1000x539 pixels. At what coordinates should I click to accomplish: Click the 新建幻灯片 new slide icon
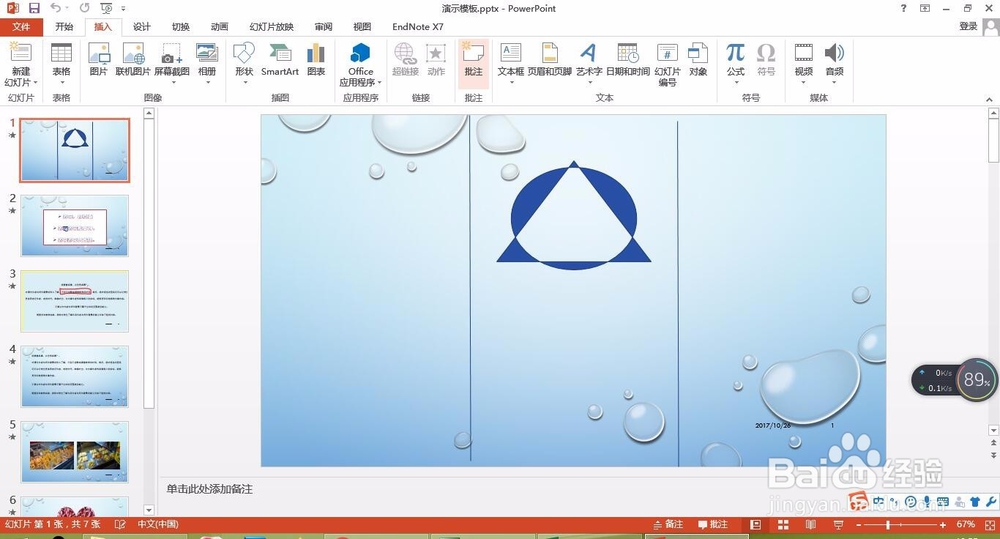click(20, 53)
